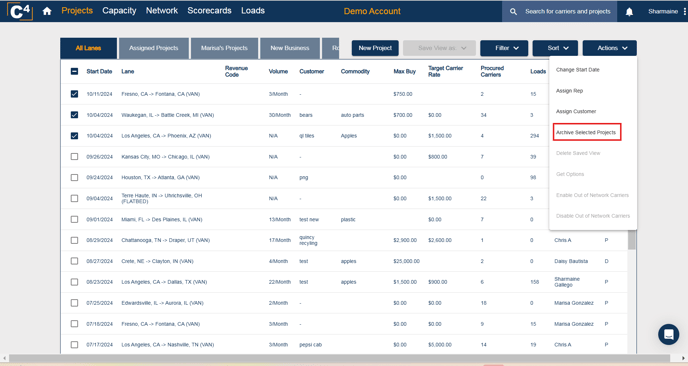Open the Houston, TX -> Atlanta lane

pos(161,177)
